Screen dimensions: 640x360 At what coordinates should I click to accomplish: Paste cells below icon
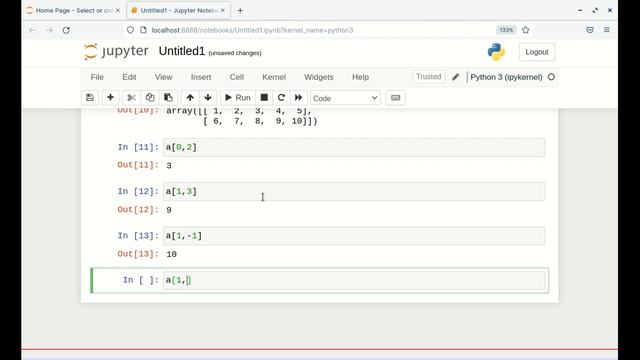(168, 98)
